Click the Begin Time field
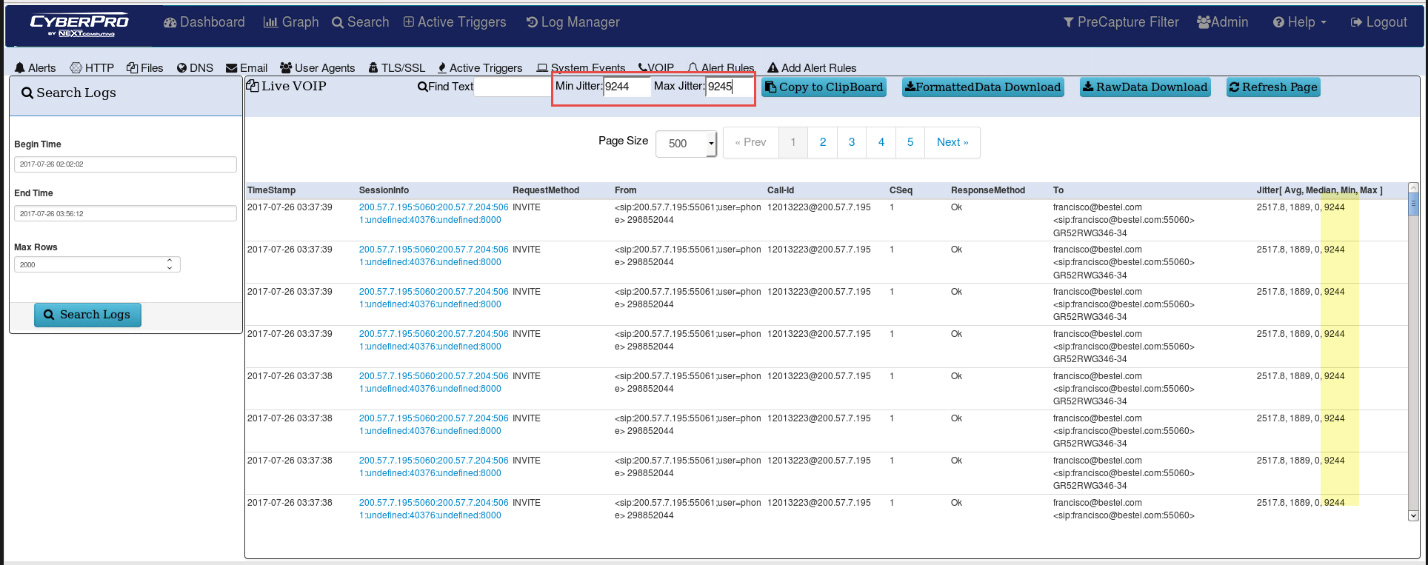Viewport: 1428px width, 565px height. (x=125, y=164)
